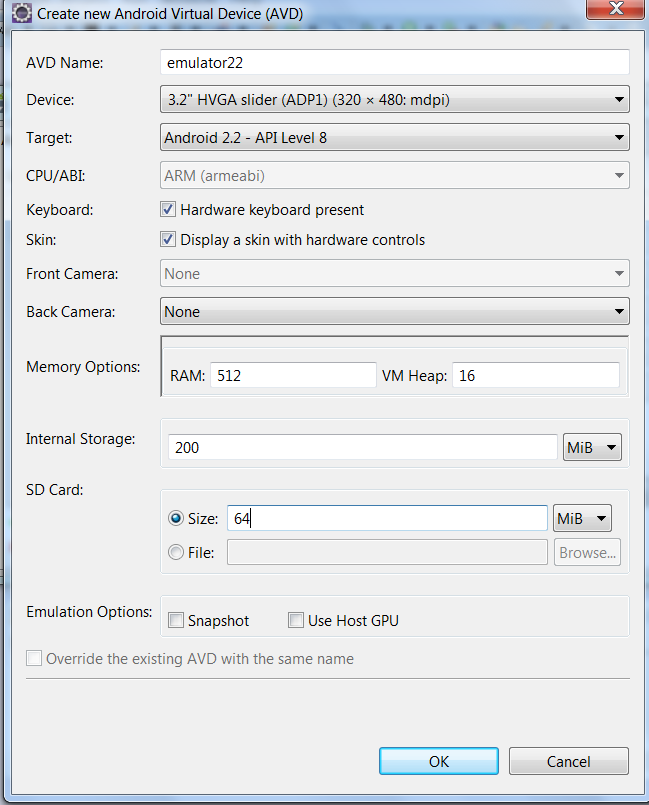Click the AVD dialog title bar icon
The image size is (649, 805).
(22, 13)
